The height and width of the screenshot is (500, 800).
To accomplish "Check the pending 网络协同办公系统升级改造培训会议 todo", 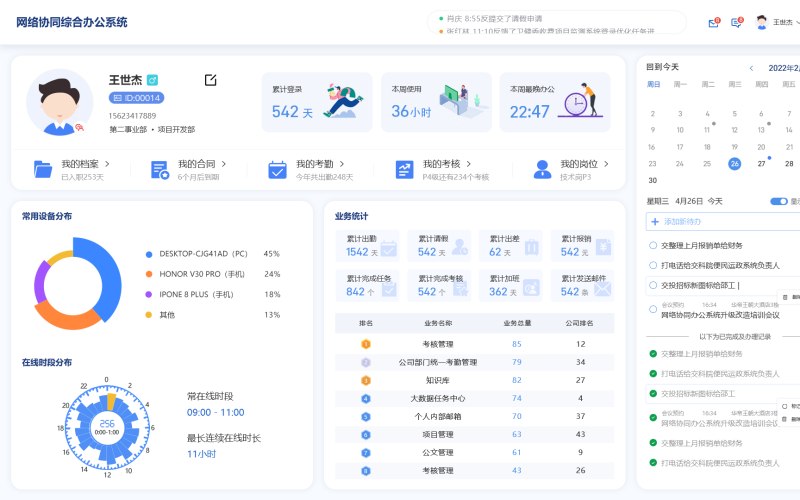I will tap(653, 309).
